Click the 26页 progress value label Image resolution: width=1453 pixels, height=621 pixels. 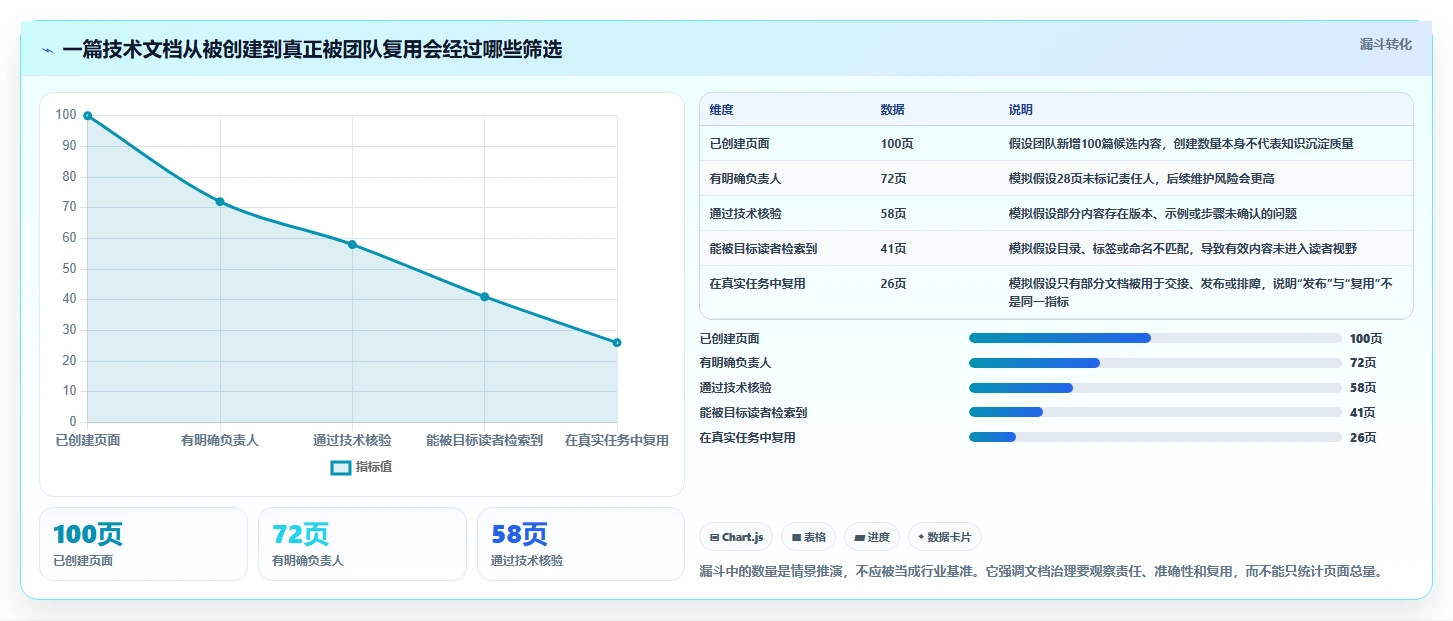click(1362, 438)
